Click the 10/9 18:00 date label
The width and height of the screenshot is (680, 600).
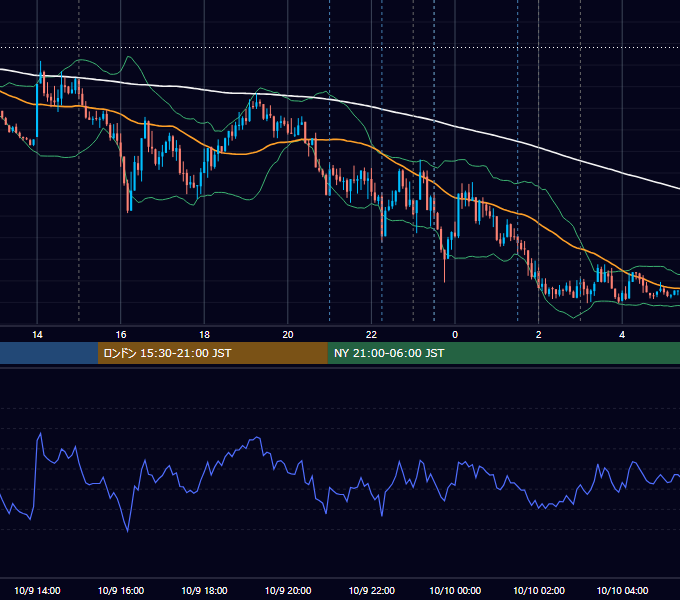(204, 590)
